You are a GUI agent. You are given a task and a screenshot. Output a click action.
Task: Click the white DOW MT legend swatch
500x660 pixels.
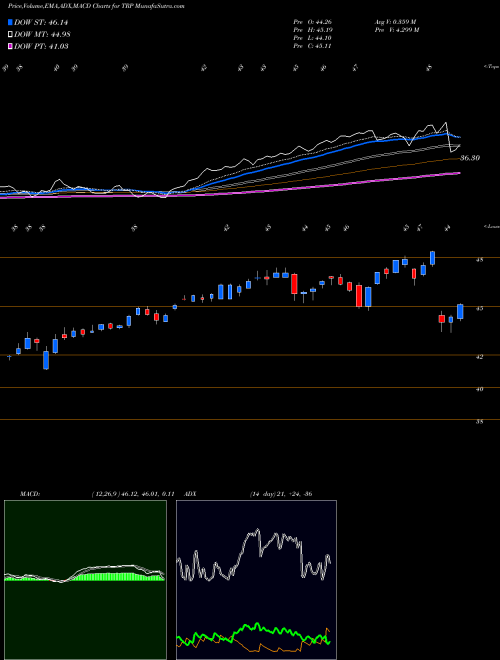(10, 34)
